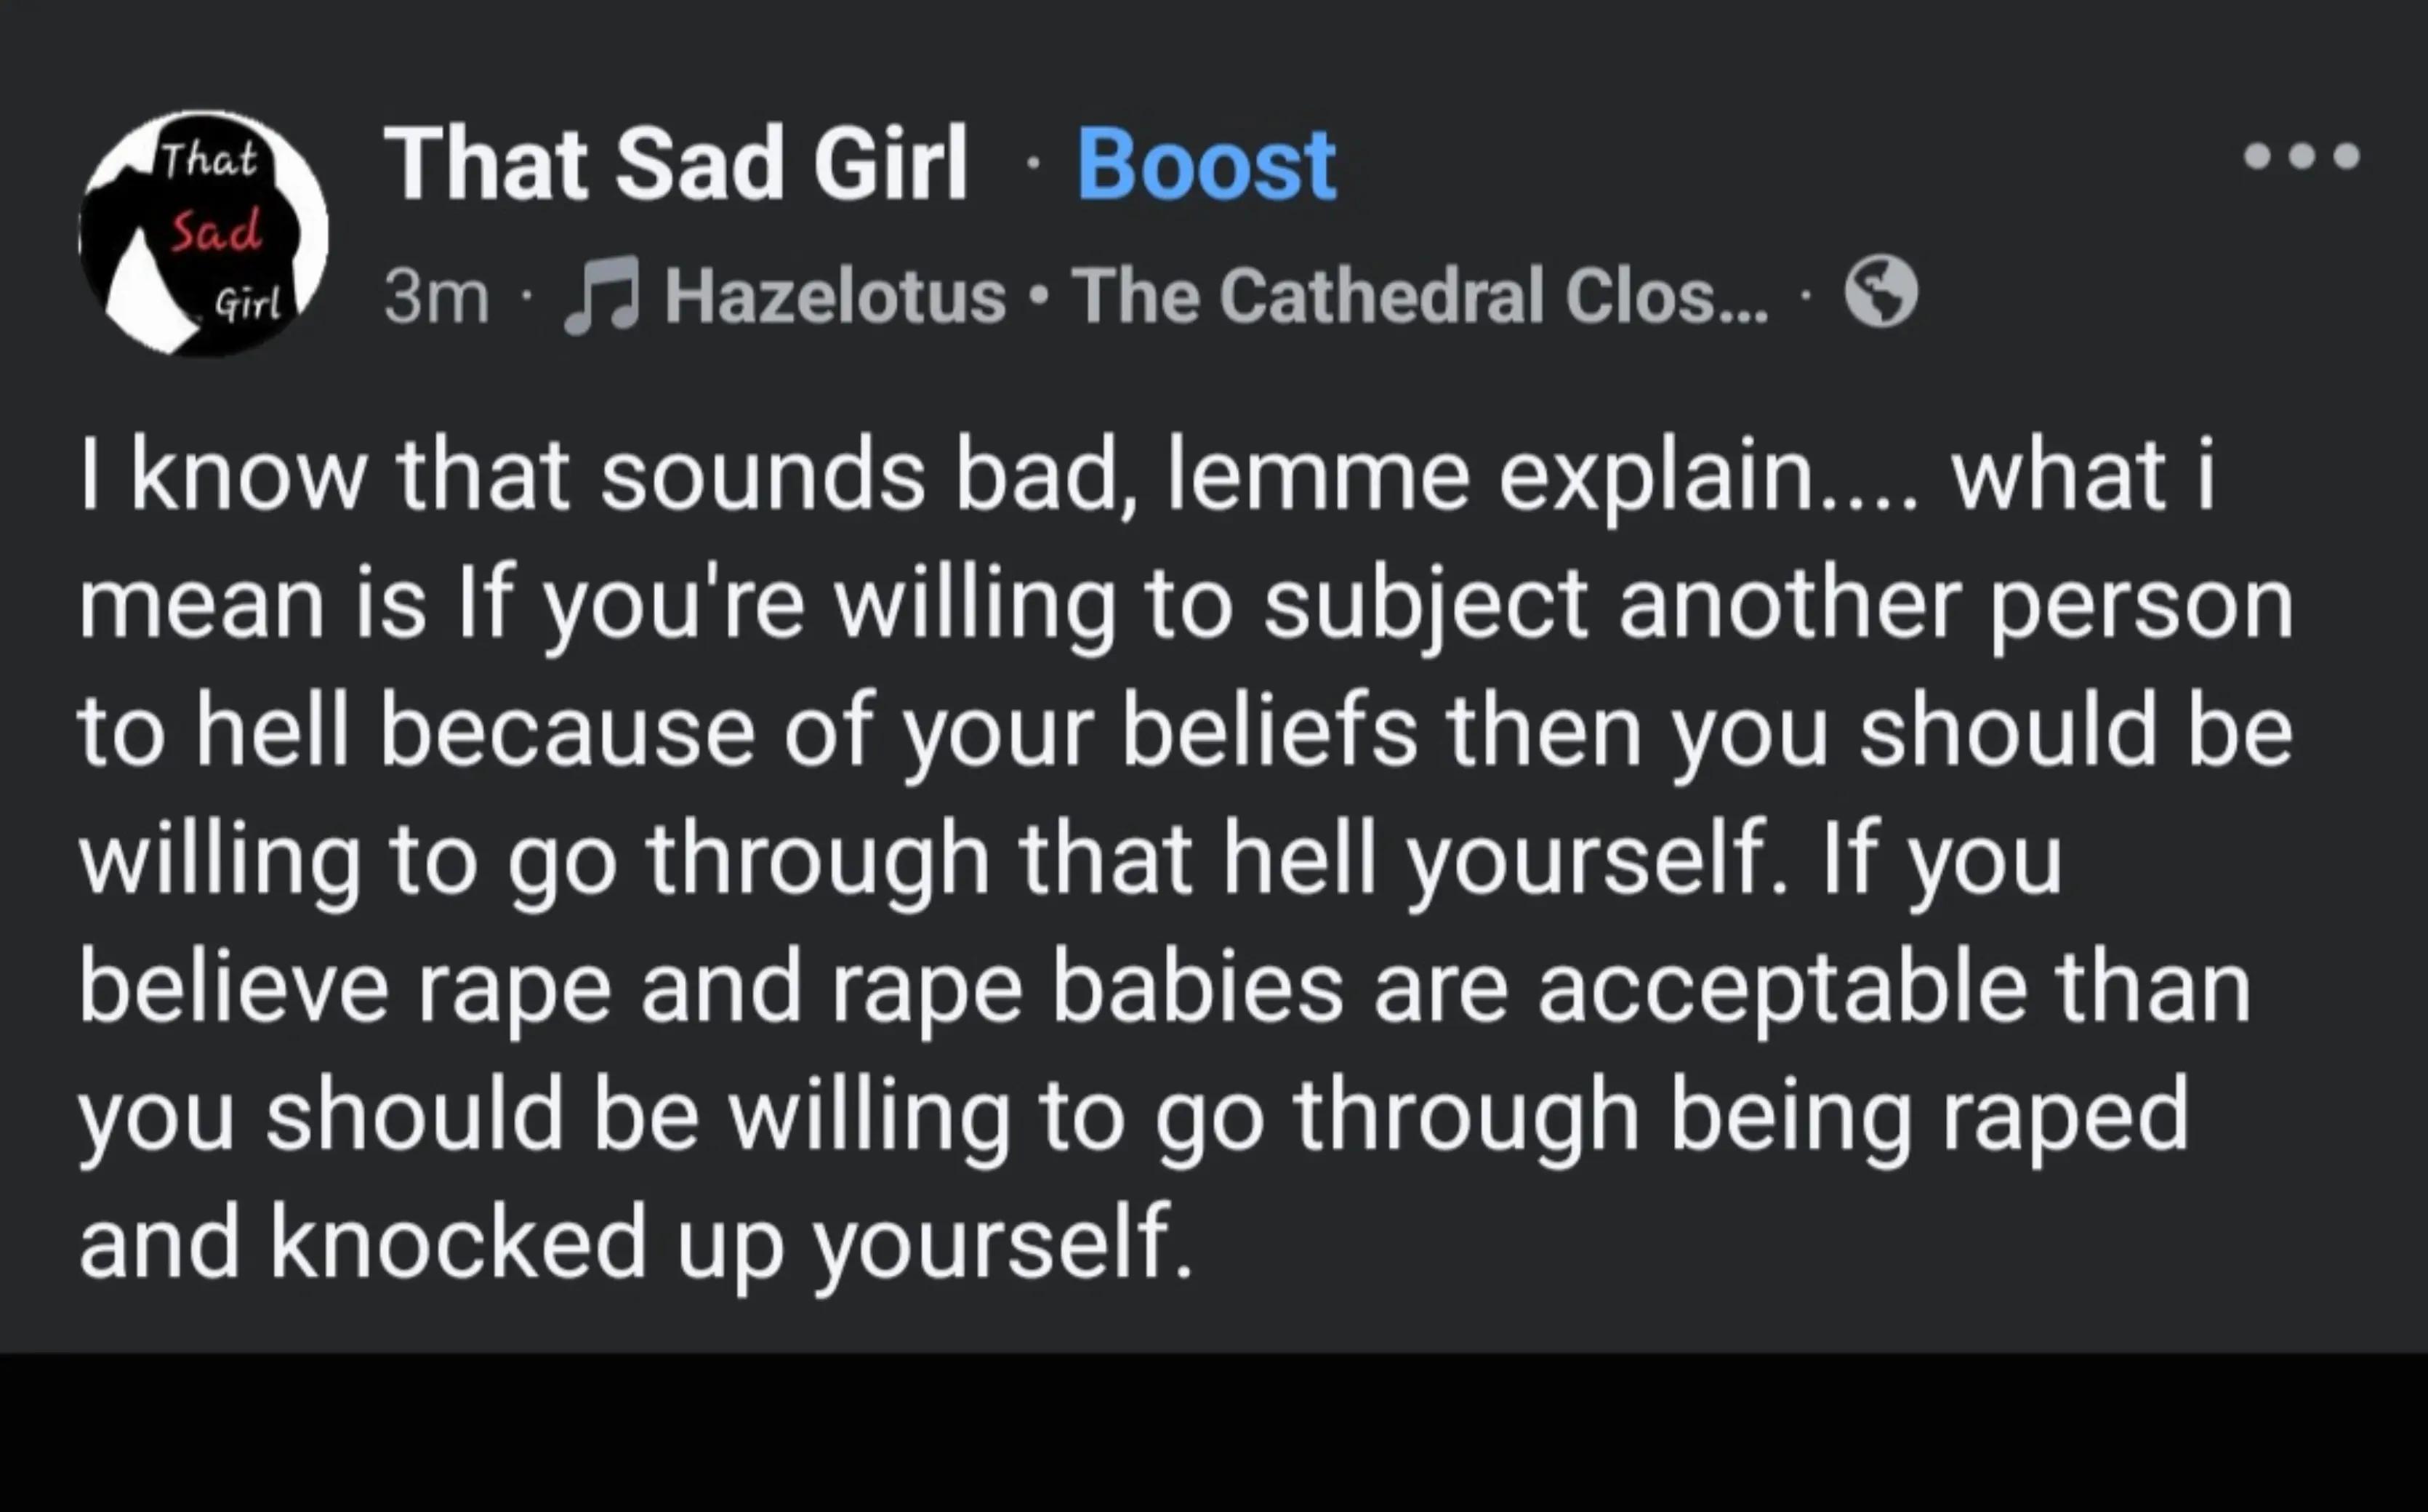Open the Hazelotus artist link

pos(835,296)
